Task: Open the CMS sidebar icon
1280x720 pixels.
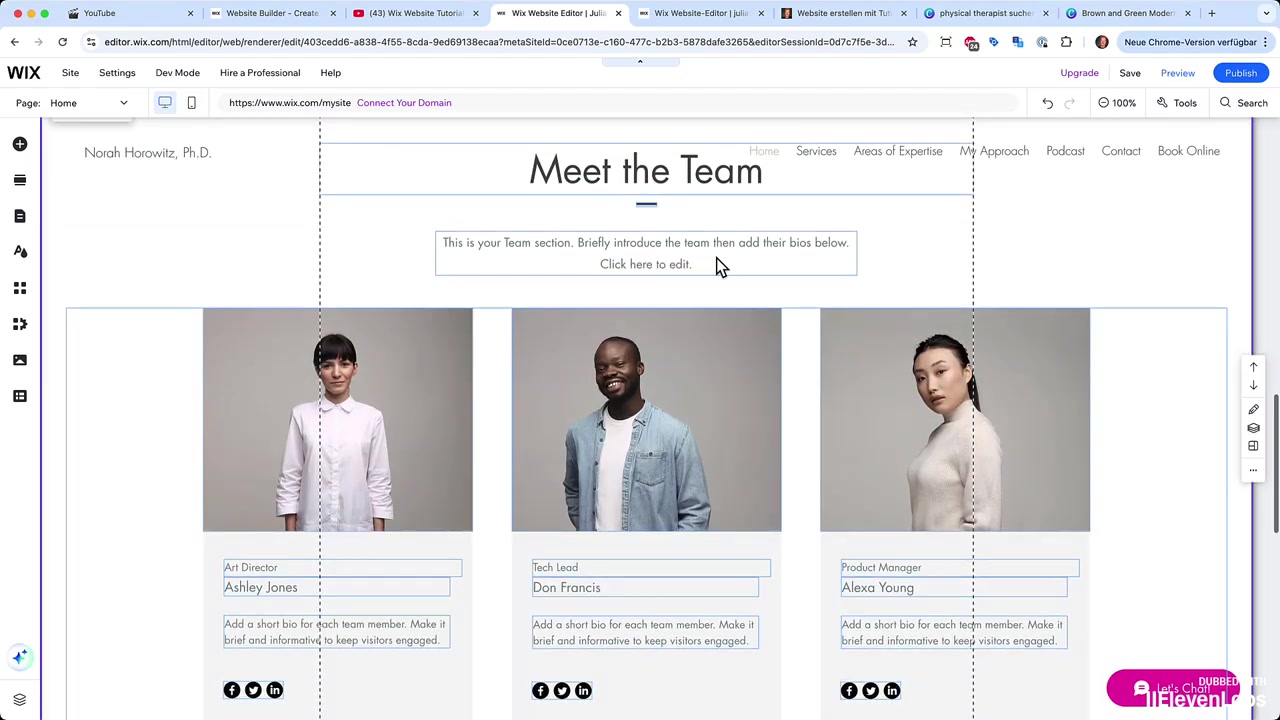Action: click(x=20, y=396)
